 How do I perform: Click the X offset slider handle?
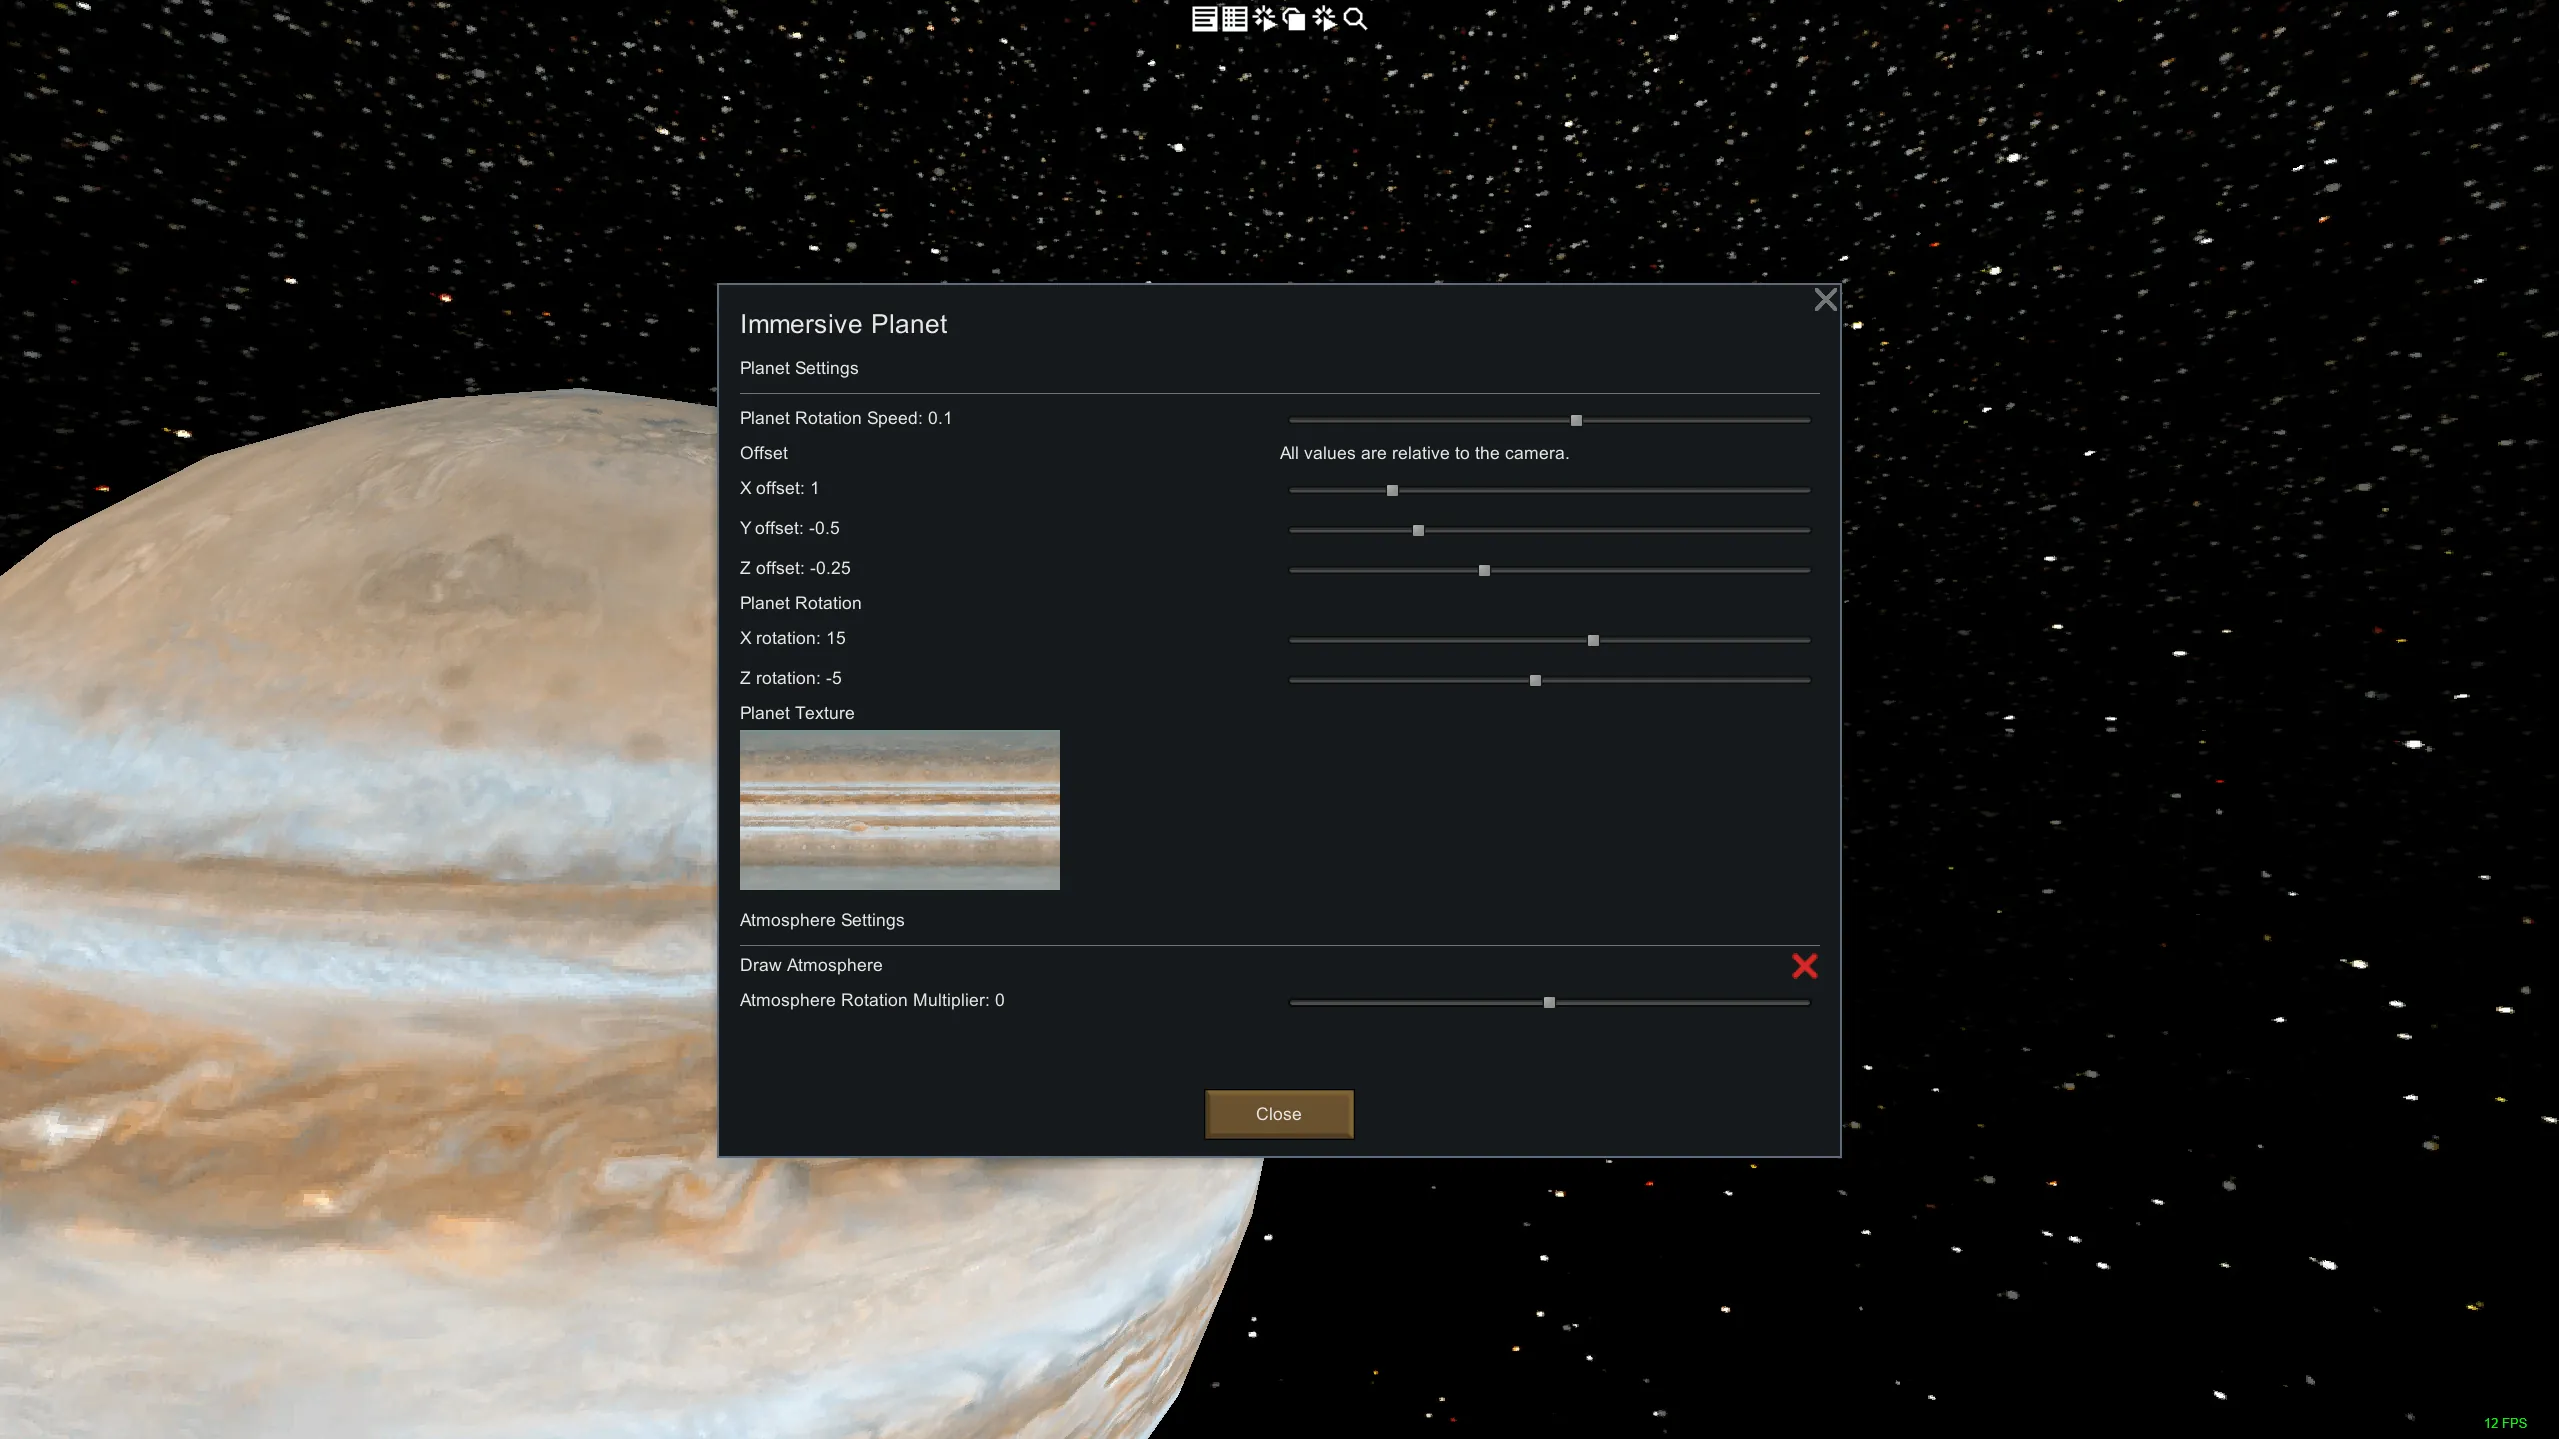click(x=1392, y=491)
